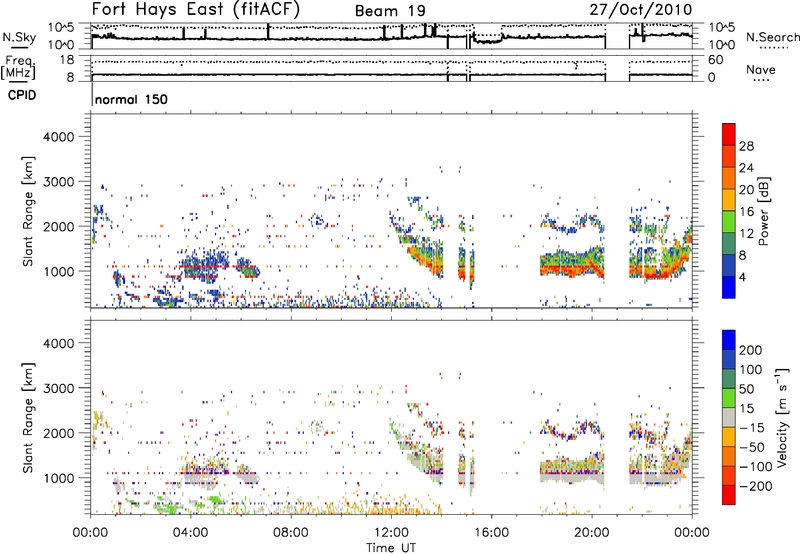Click the '28' power colorbar label
The height and width of the screenshot is (554, 800).
point(746,146)
